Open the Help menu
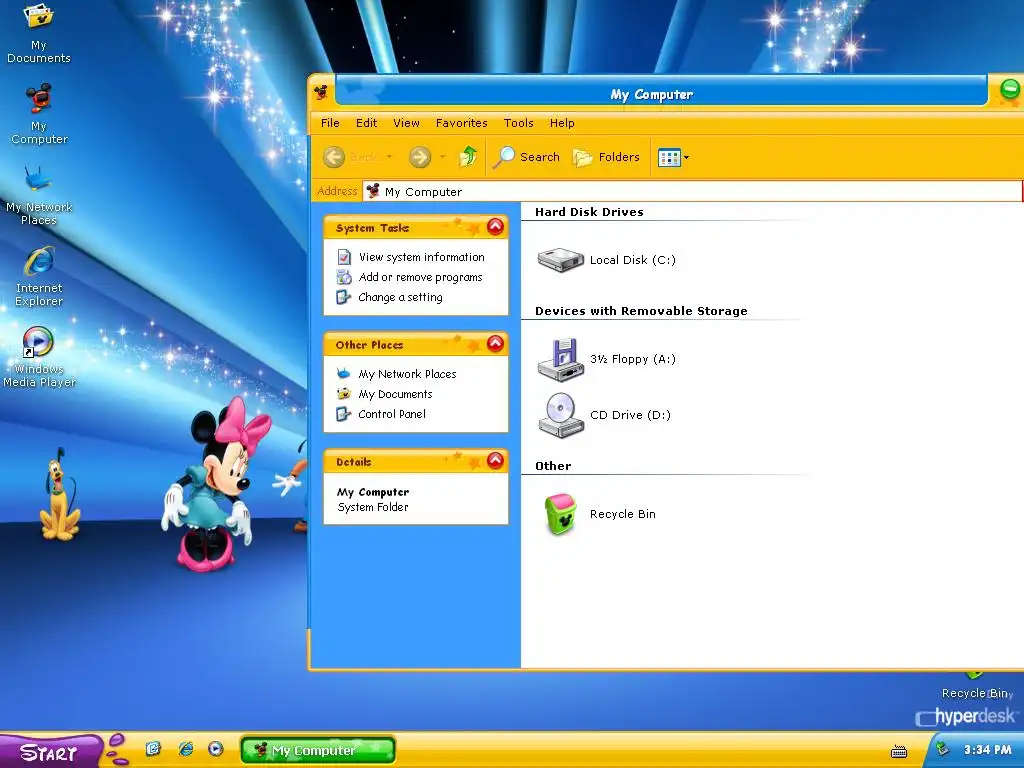 (x=562, y=123)
